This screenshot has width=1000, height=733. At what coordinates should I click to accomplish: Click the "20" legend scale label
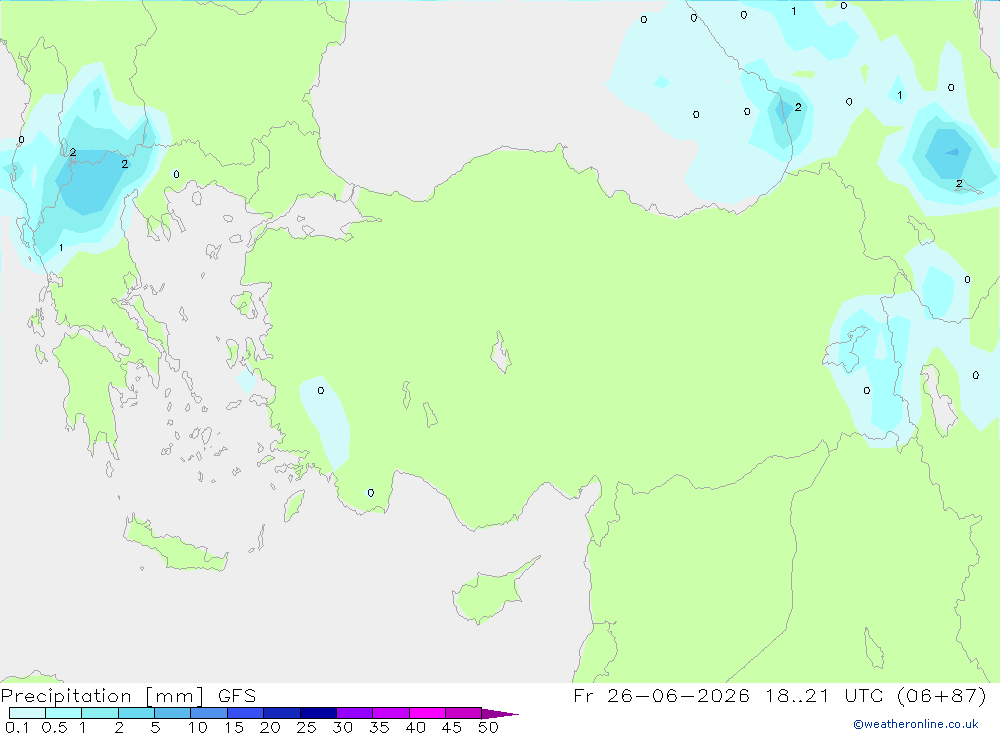pos(270,727)
